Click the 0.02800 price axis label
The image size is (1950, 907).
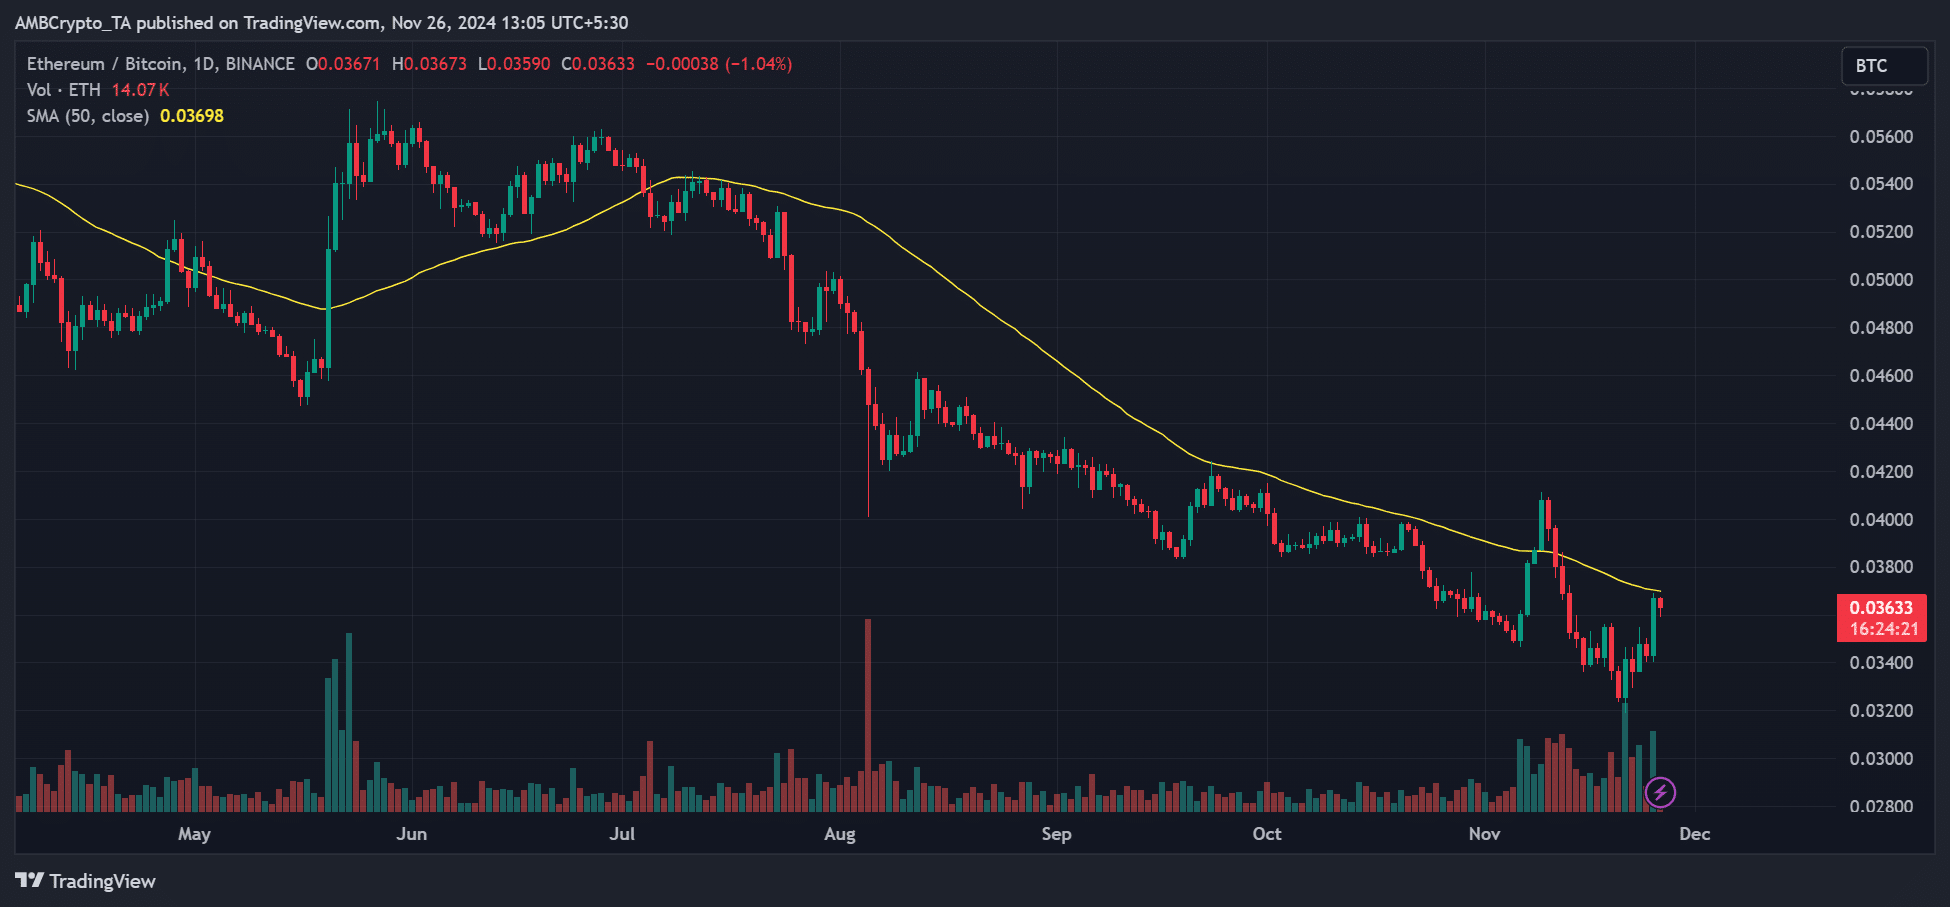[x=1881, y=807]
